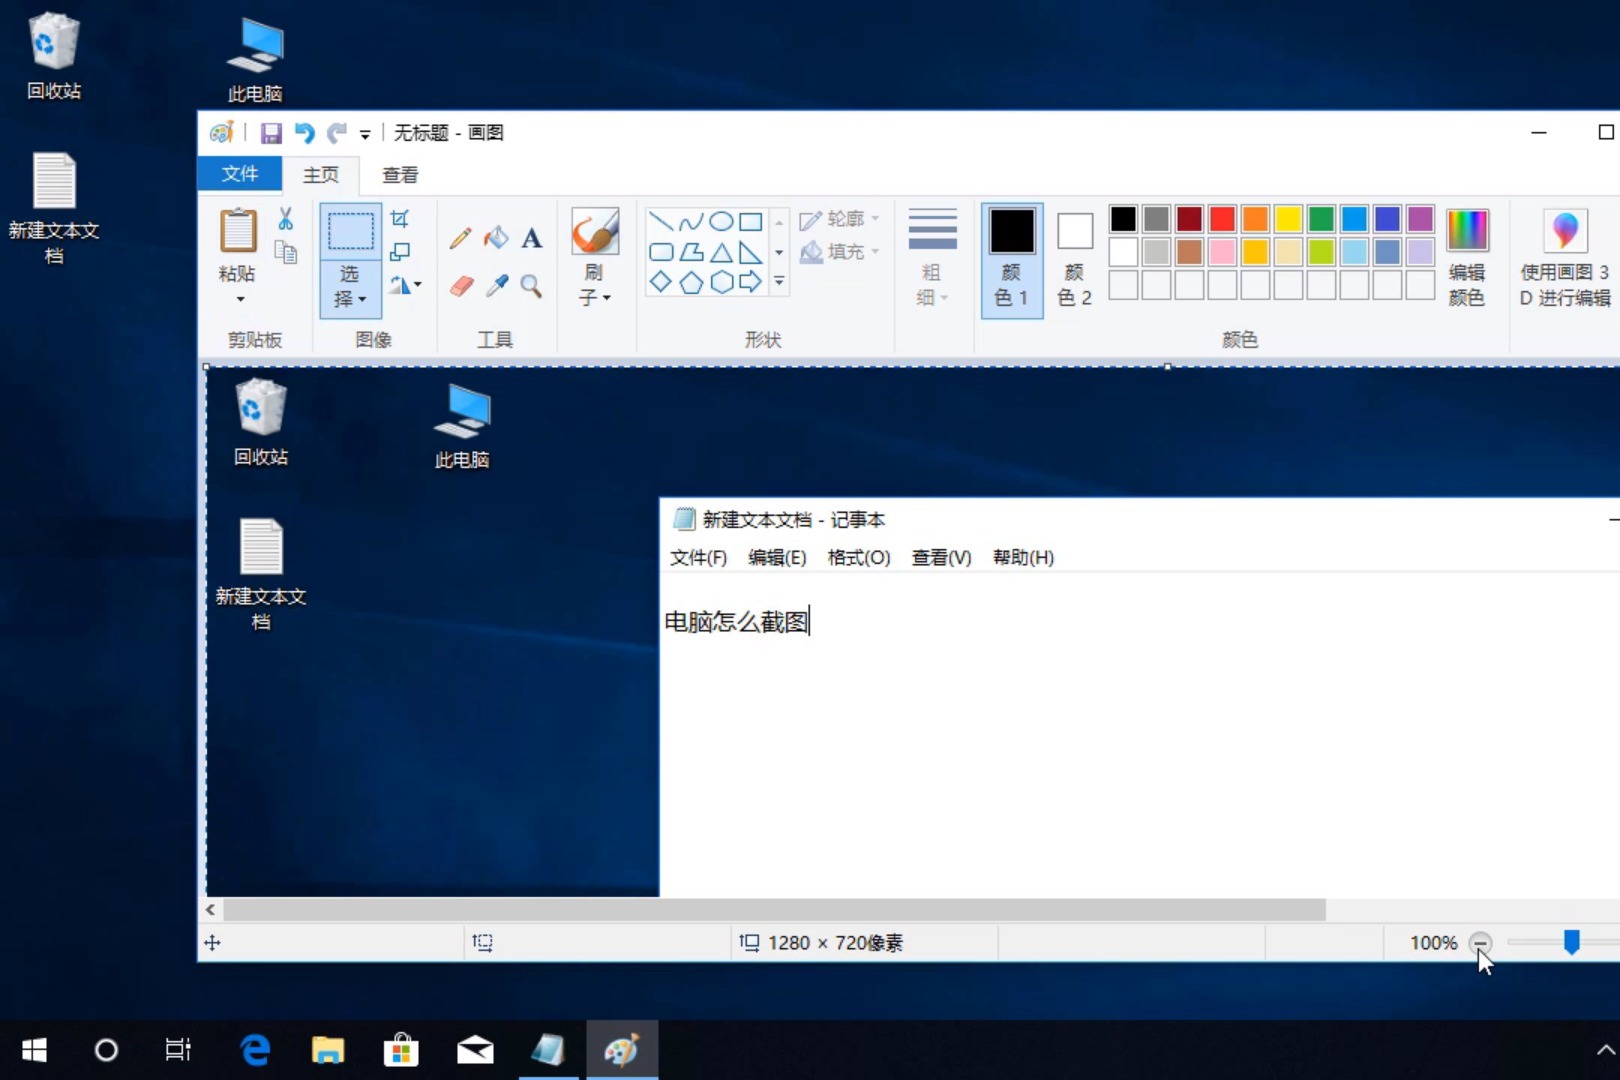
Task: Pick the red color swatch
Action: coord(1222,219)
